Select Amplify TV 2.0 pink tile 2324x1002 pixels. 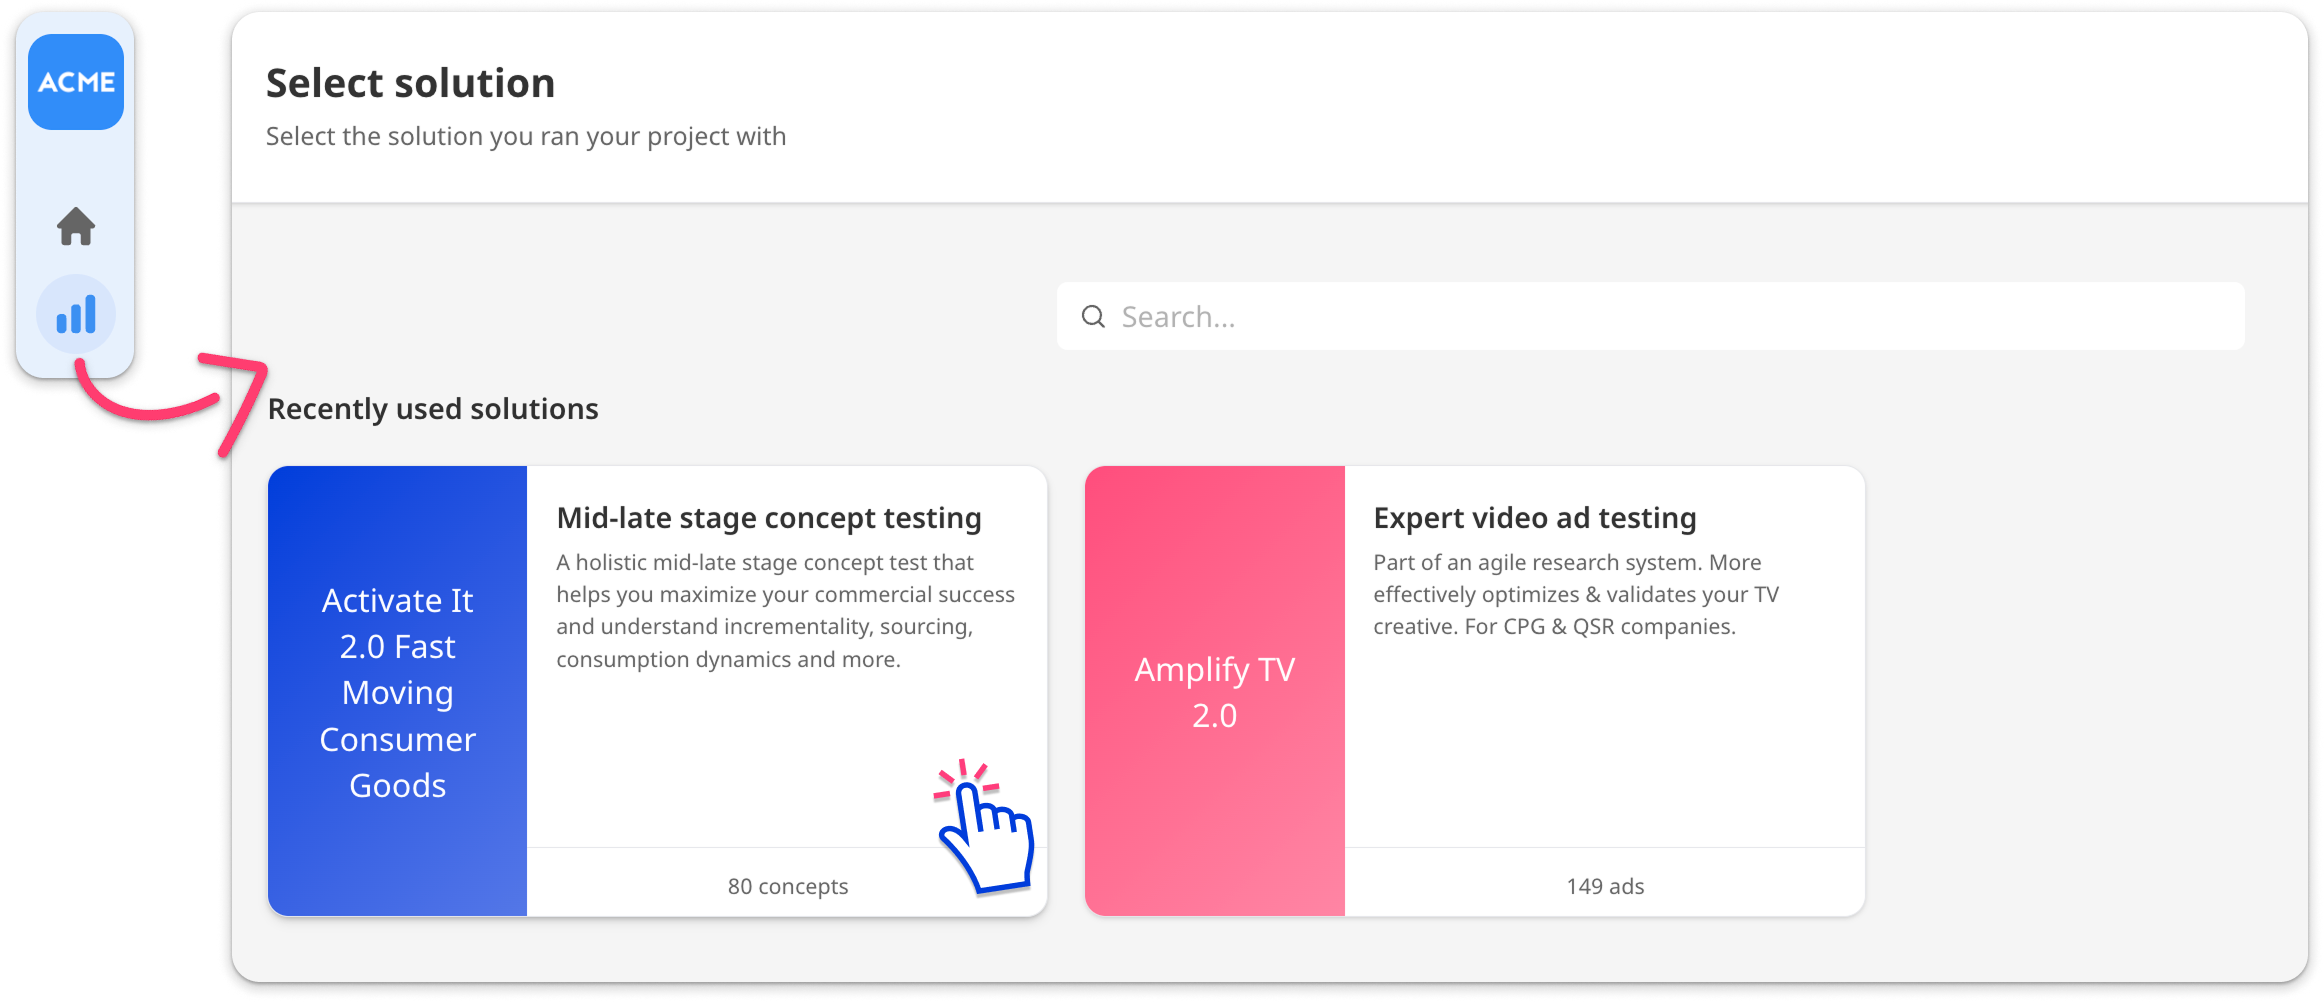tap(1215, 691)
